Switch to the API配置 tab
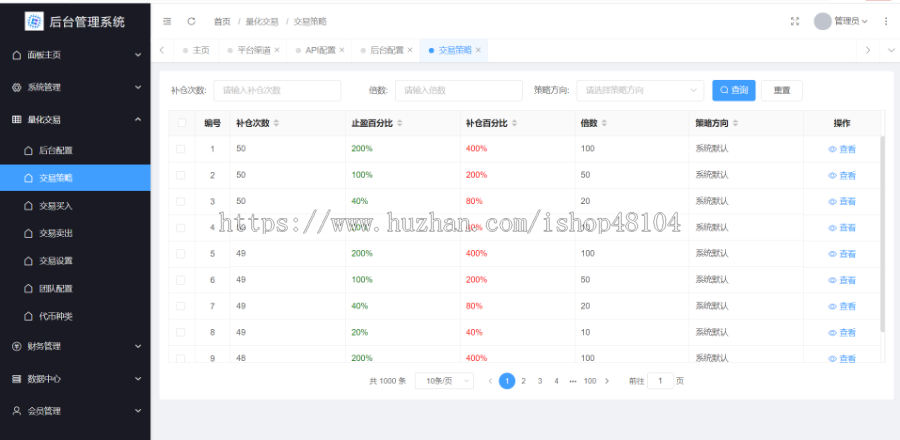Screen dimensions: 900x440 coord(320,50)
